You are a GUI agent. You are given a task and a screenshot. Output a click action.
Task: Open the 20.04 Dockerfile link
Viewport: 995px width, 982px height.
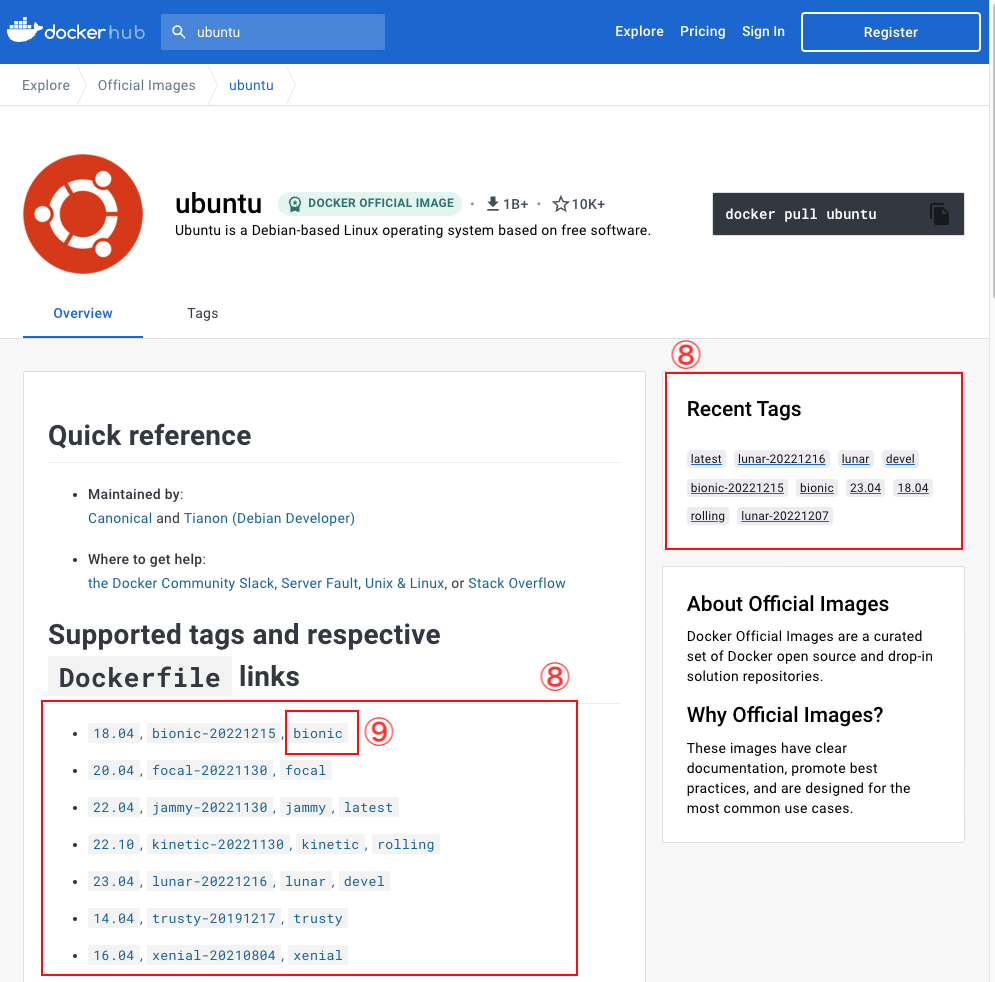[x=114, y=770]
